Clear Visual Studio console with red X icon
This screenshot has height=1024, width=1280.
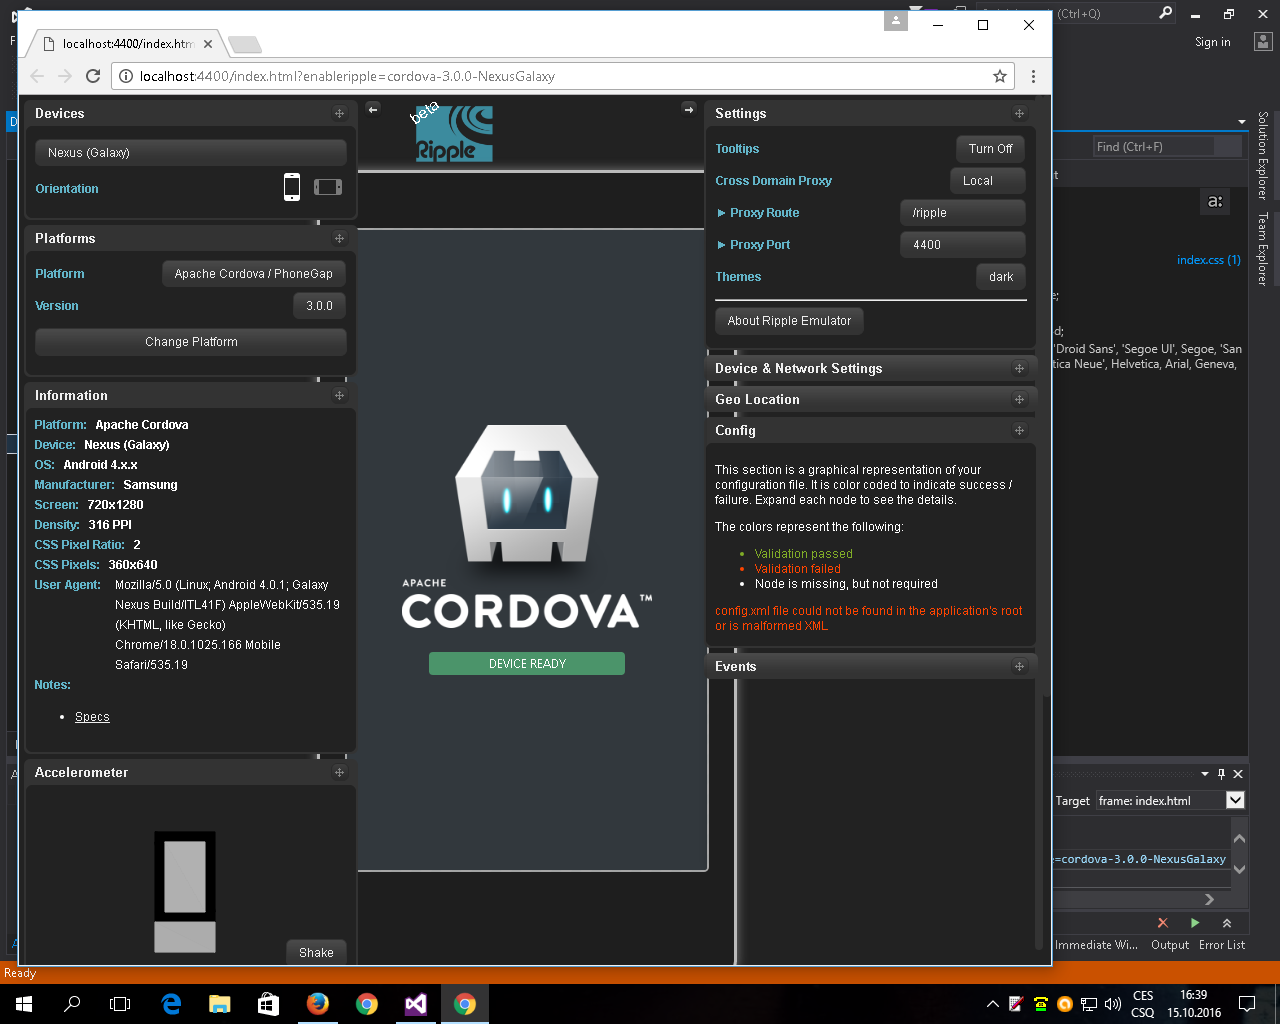1162,923
